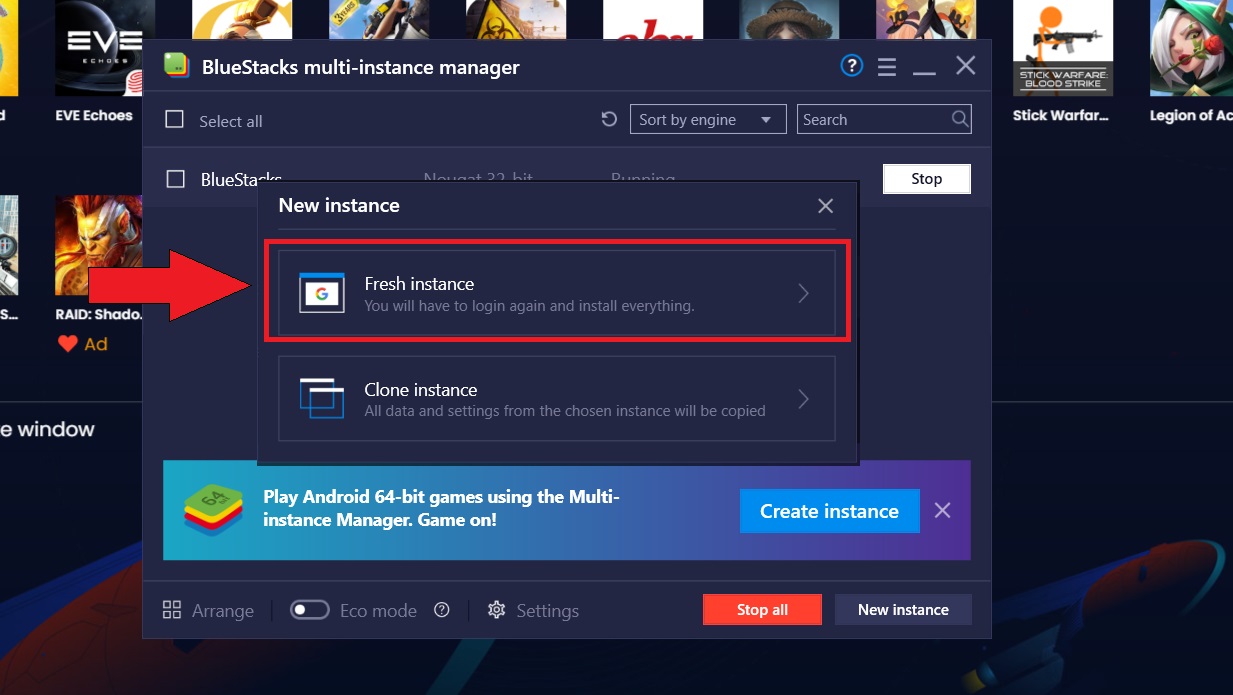Tick the BlueStacks instance checkbox
1233x695 pixels.
(176, 179)
